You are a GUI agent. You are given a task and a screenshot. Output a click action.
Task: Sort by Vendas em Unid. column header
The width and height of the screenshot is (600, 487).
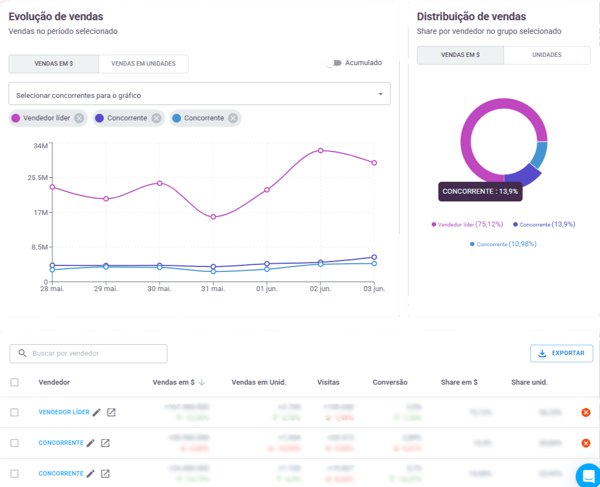259,382
